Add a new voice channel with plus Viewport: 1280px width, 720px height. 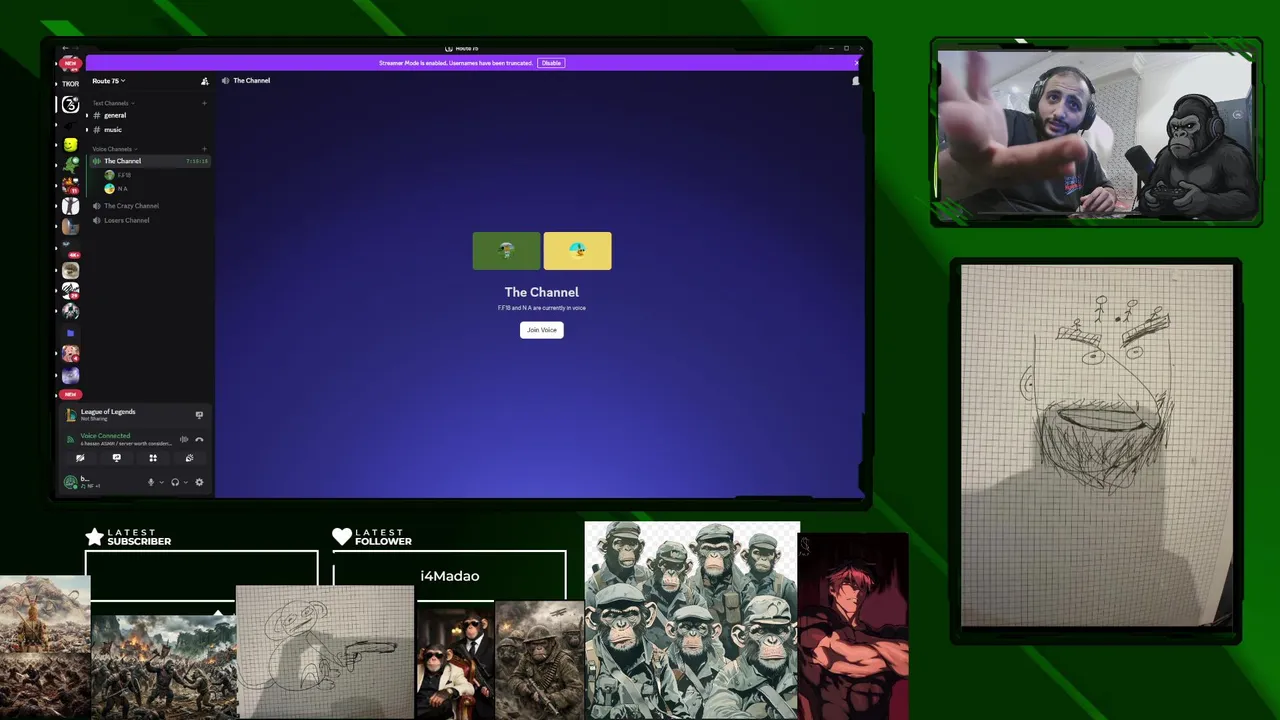point(204,149)
